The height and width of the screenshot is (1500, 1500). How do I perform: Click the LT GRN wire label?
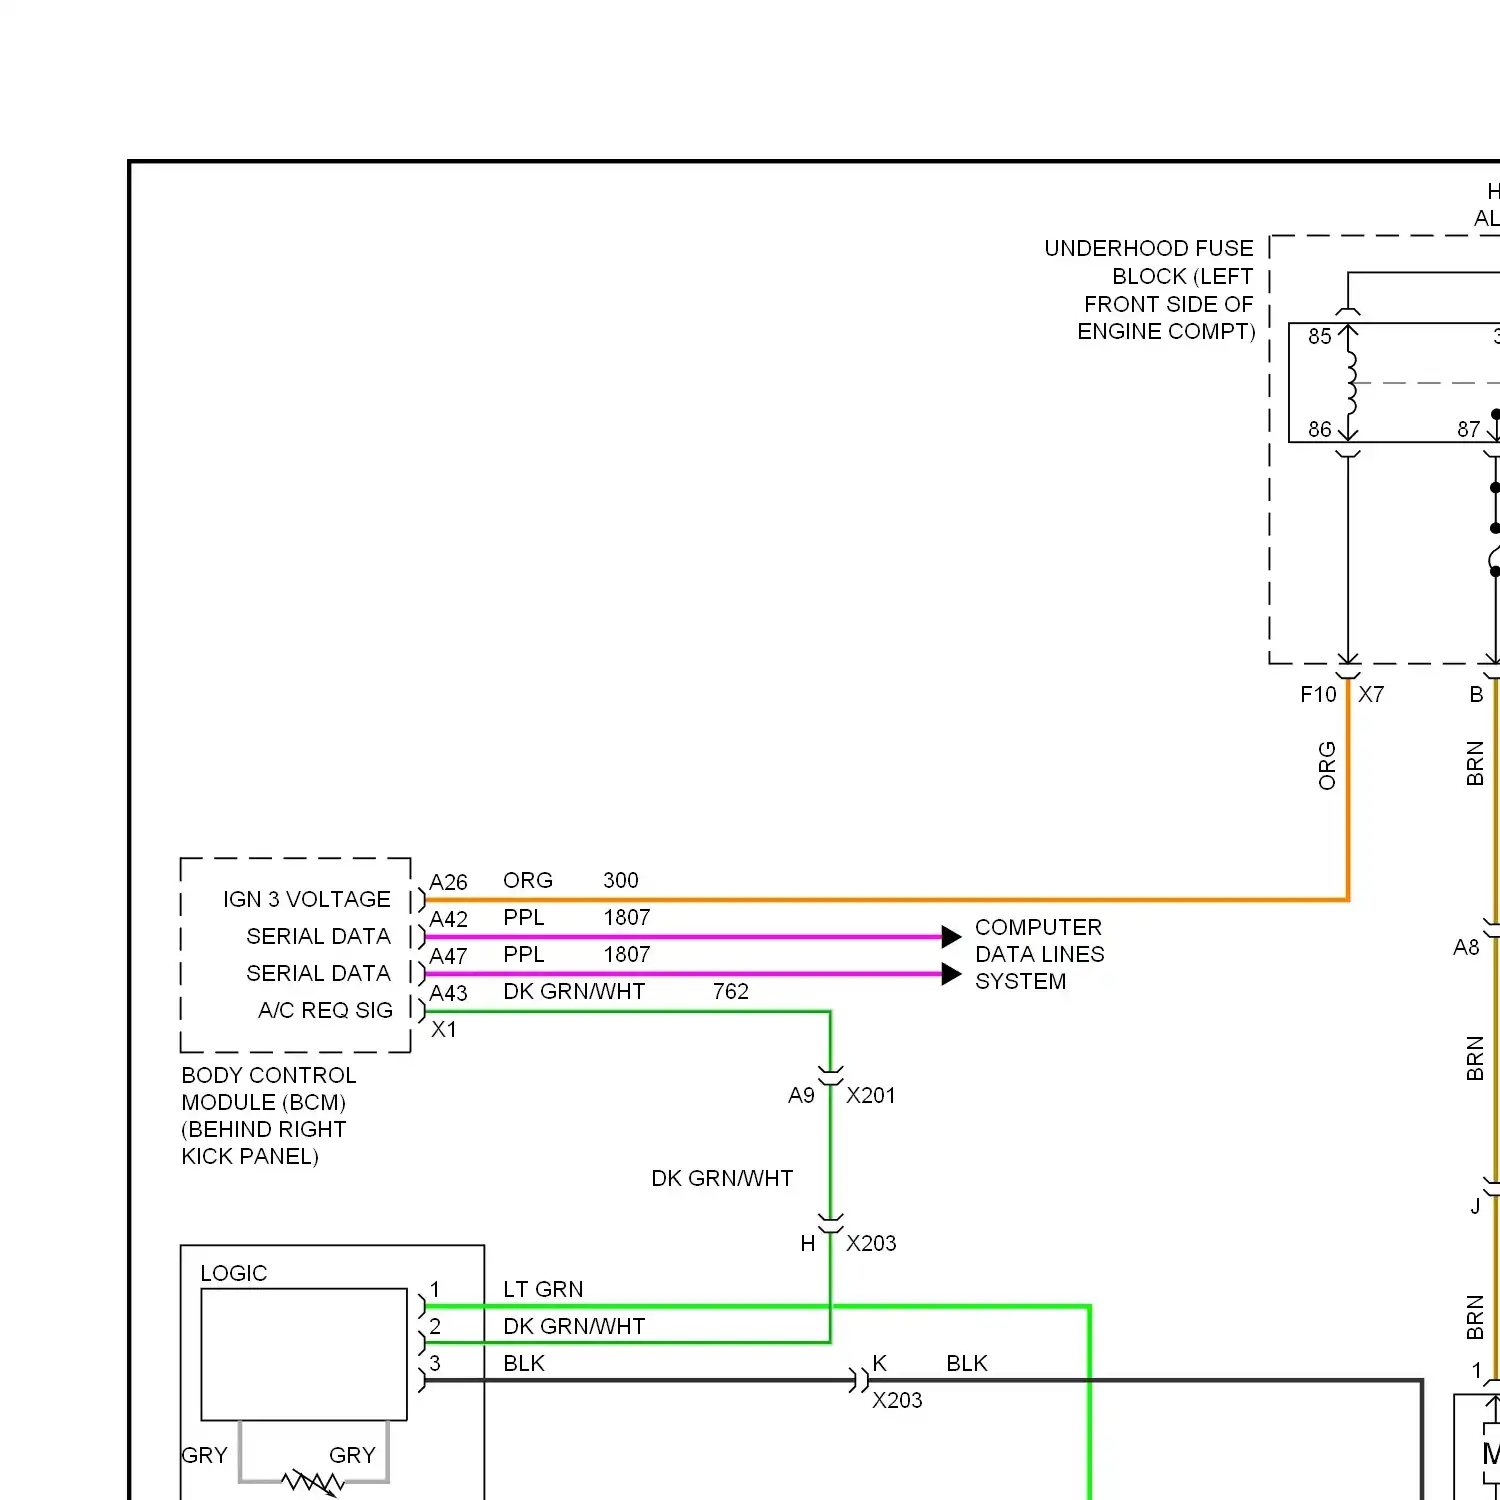543,1289
